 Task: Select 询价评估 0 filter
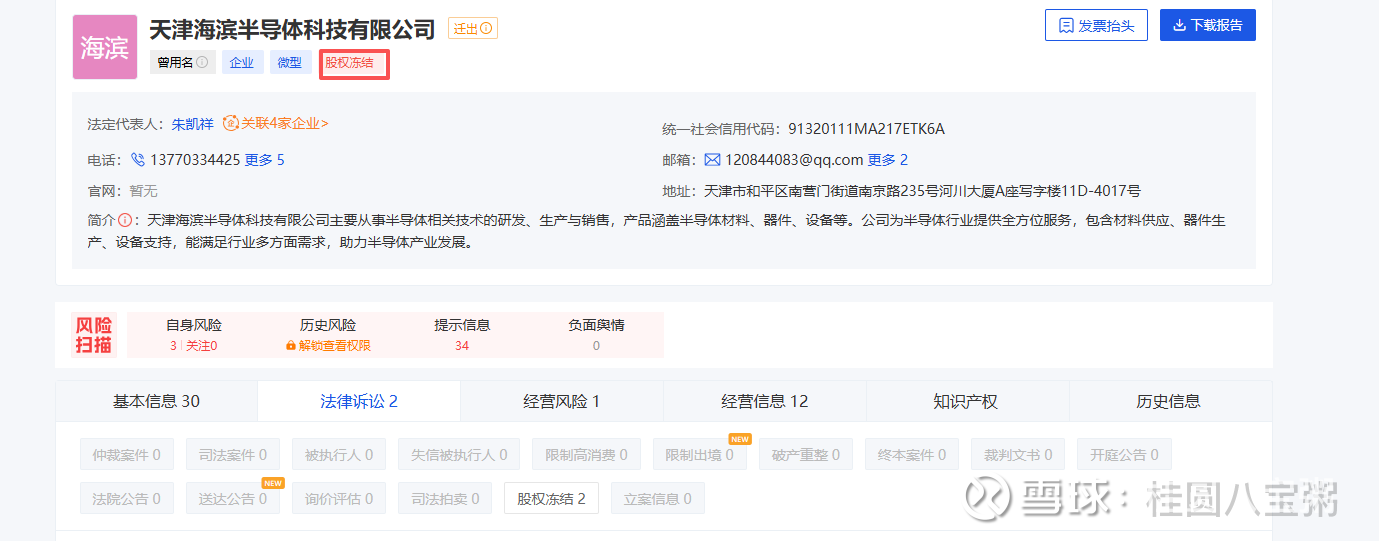339,498
